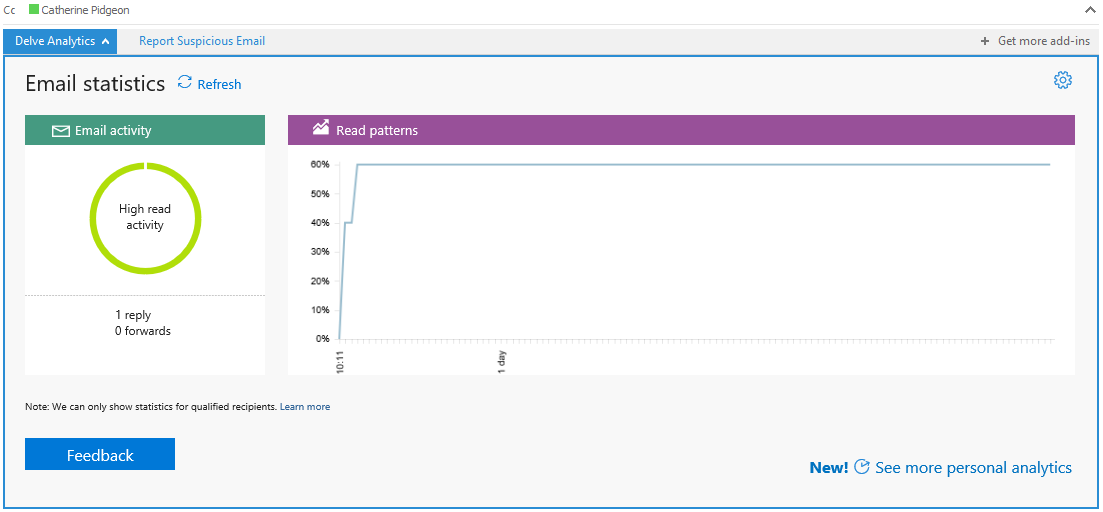This screenshot has height=512, width=1103.
Task: Click the "1 reply" text
Action: 133,315
